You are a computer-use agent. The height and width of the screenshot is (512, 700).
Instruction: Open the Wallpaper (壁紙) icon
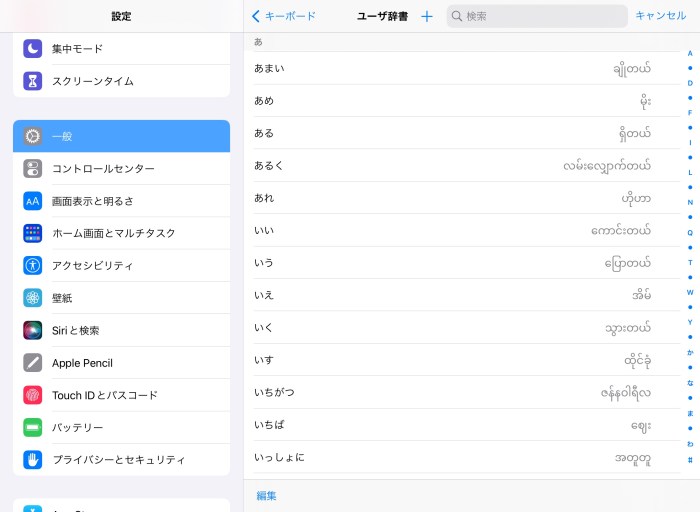pyautogui.click(x=33, y=298)
